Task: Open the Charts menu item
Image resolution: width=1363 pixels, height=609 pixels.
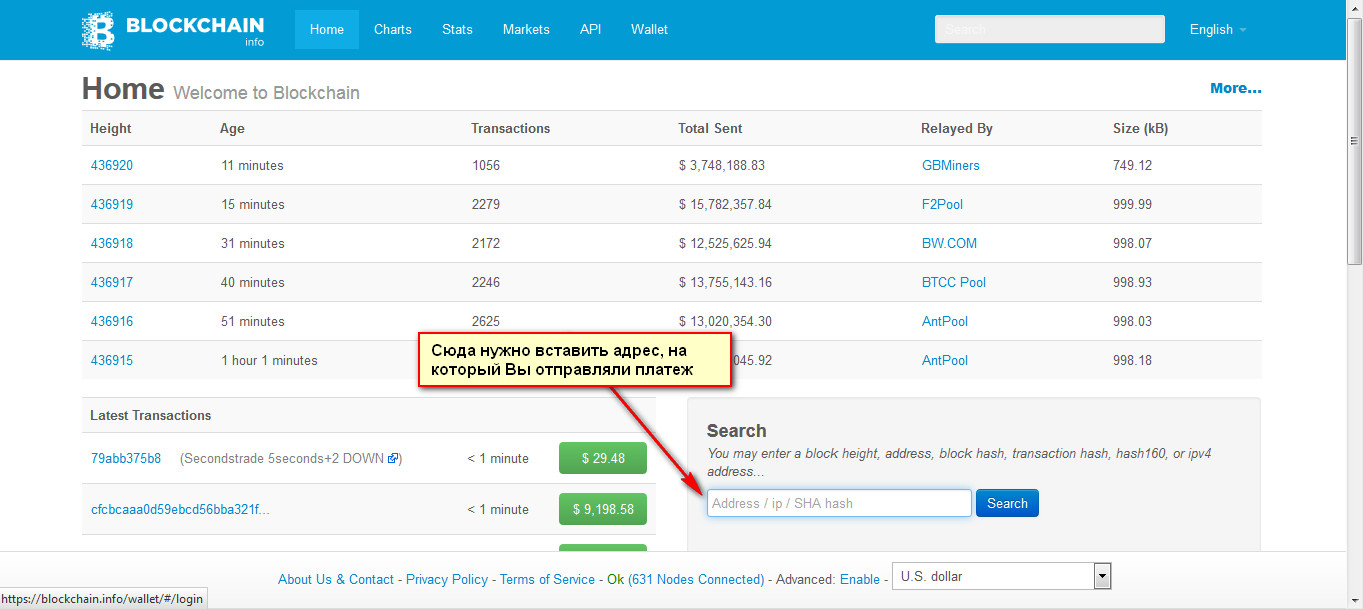Action: 393,30
